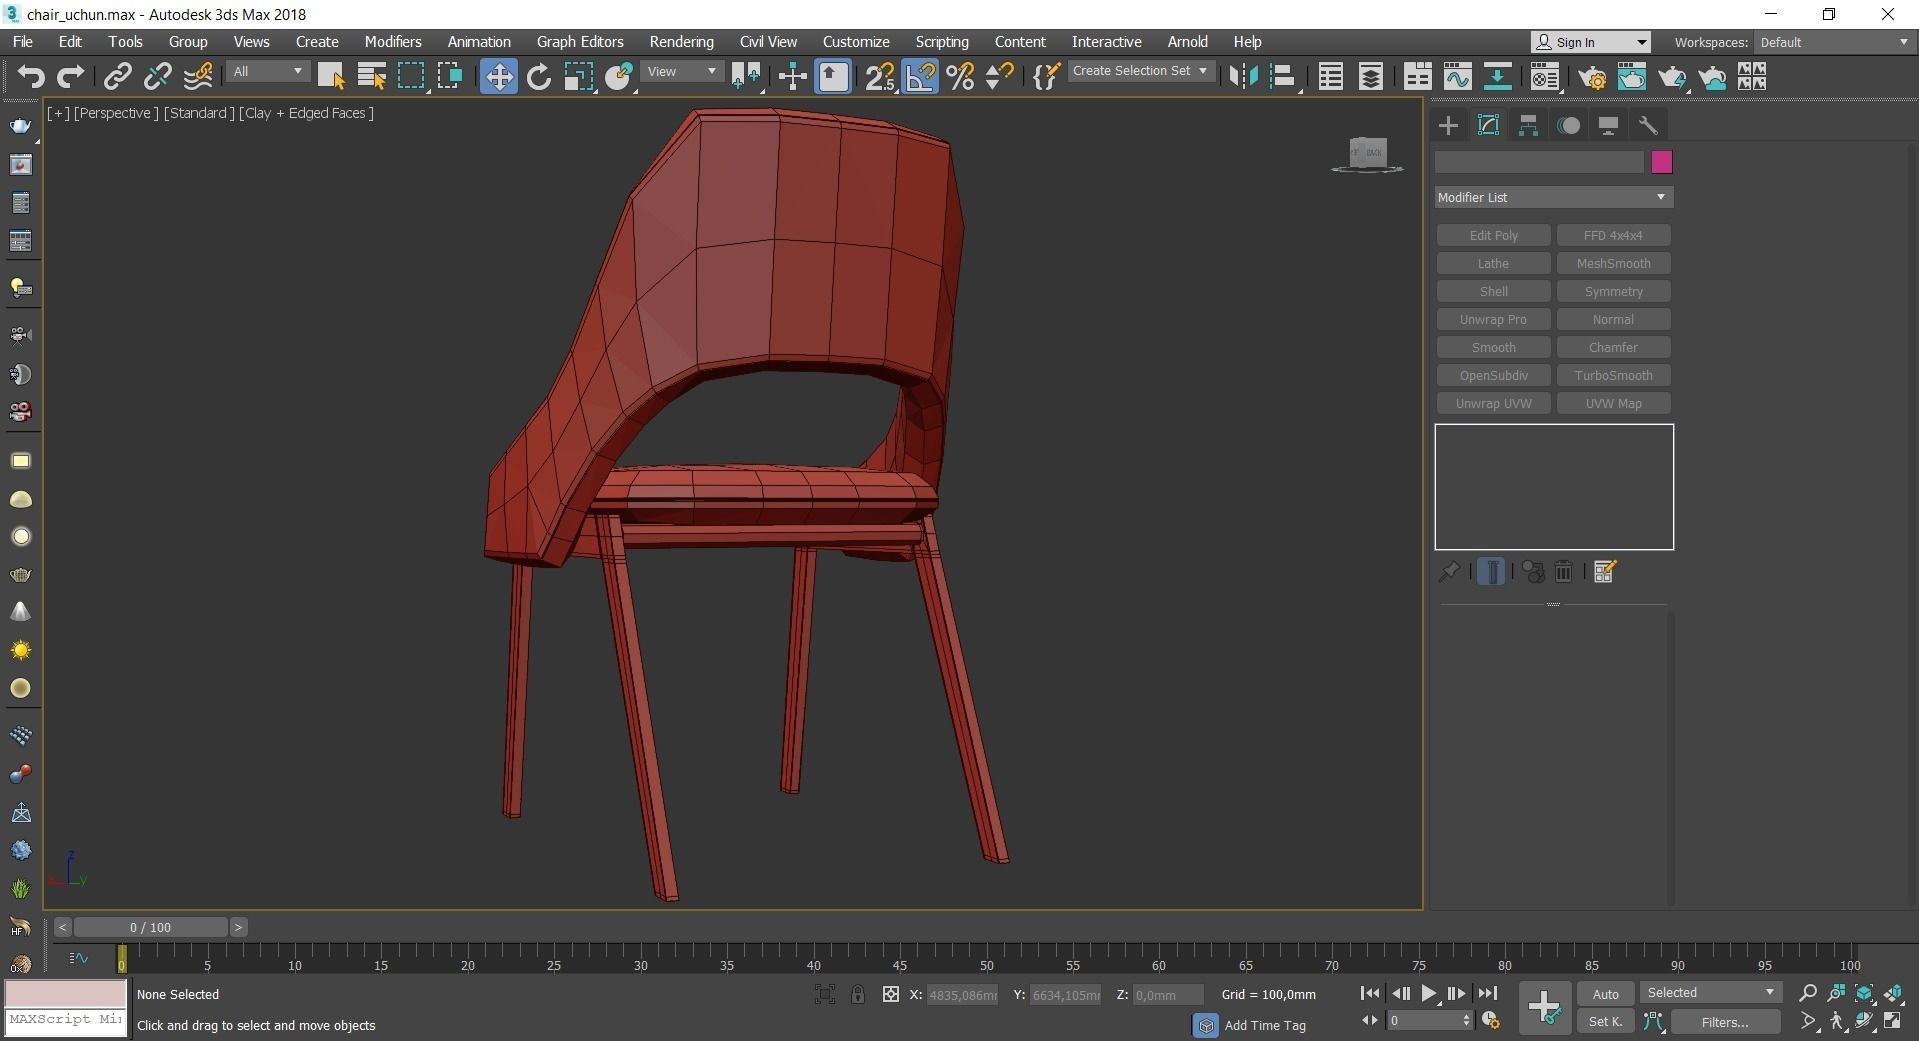Open the Rendering menu

681,42
